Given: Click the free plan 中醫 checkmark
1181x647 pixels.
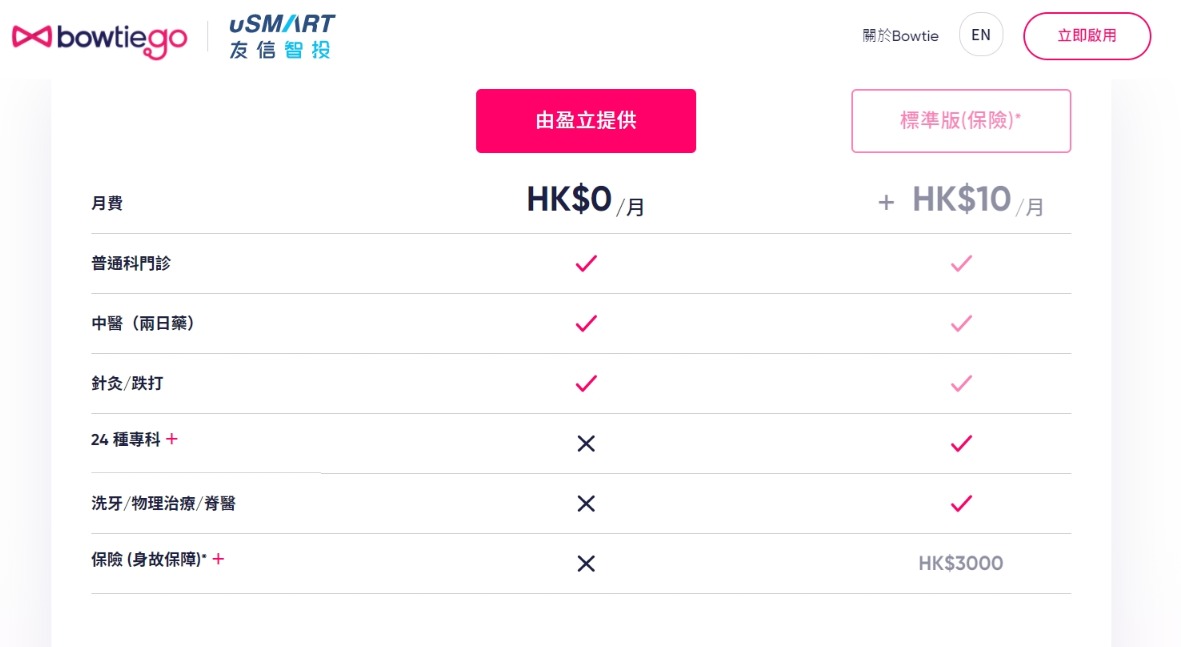Looking at the screenshot, I should pos(586,324).
